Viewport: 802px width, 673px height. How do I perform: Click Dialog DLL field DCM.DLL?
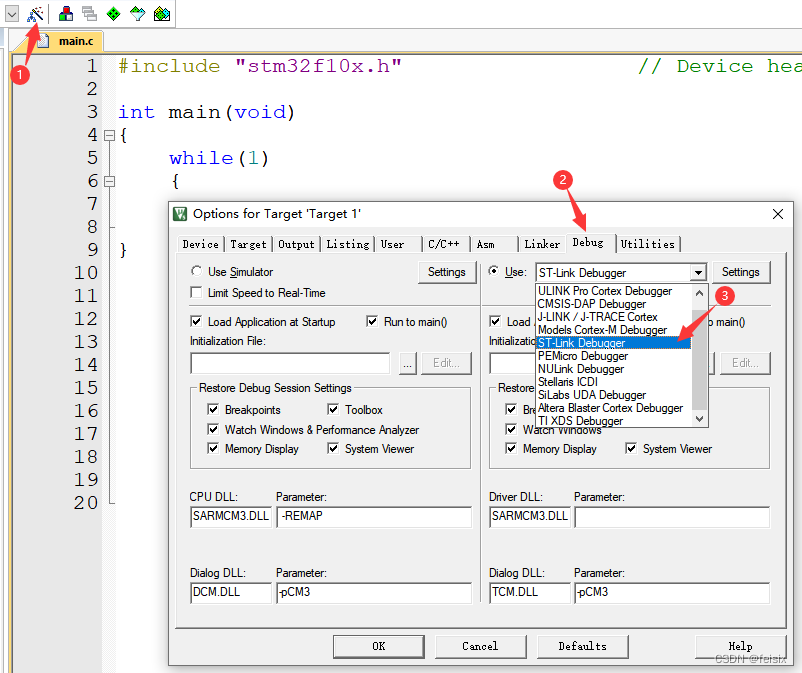(231, 593)
